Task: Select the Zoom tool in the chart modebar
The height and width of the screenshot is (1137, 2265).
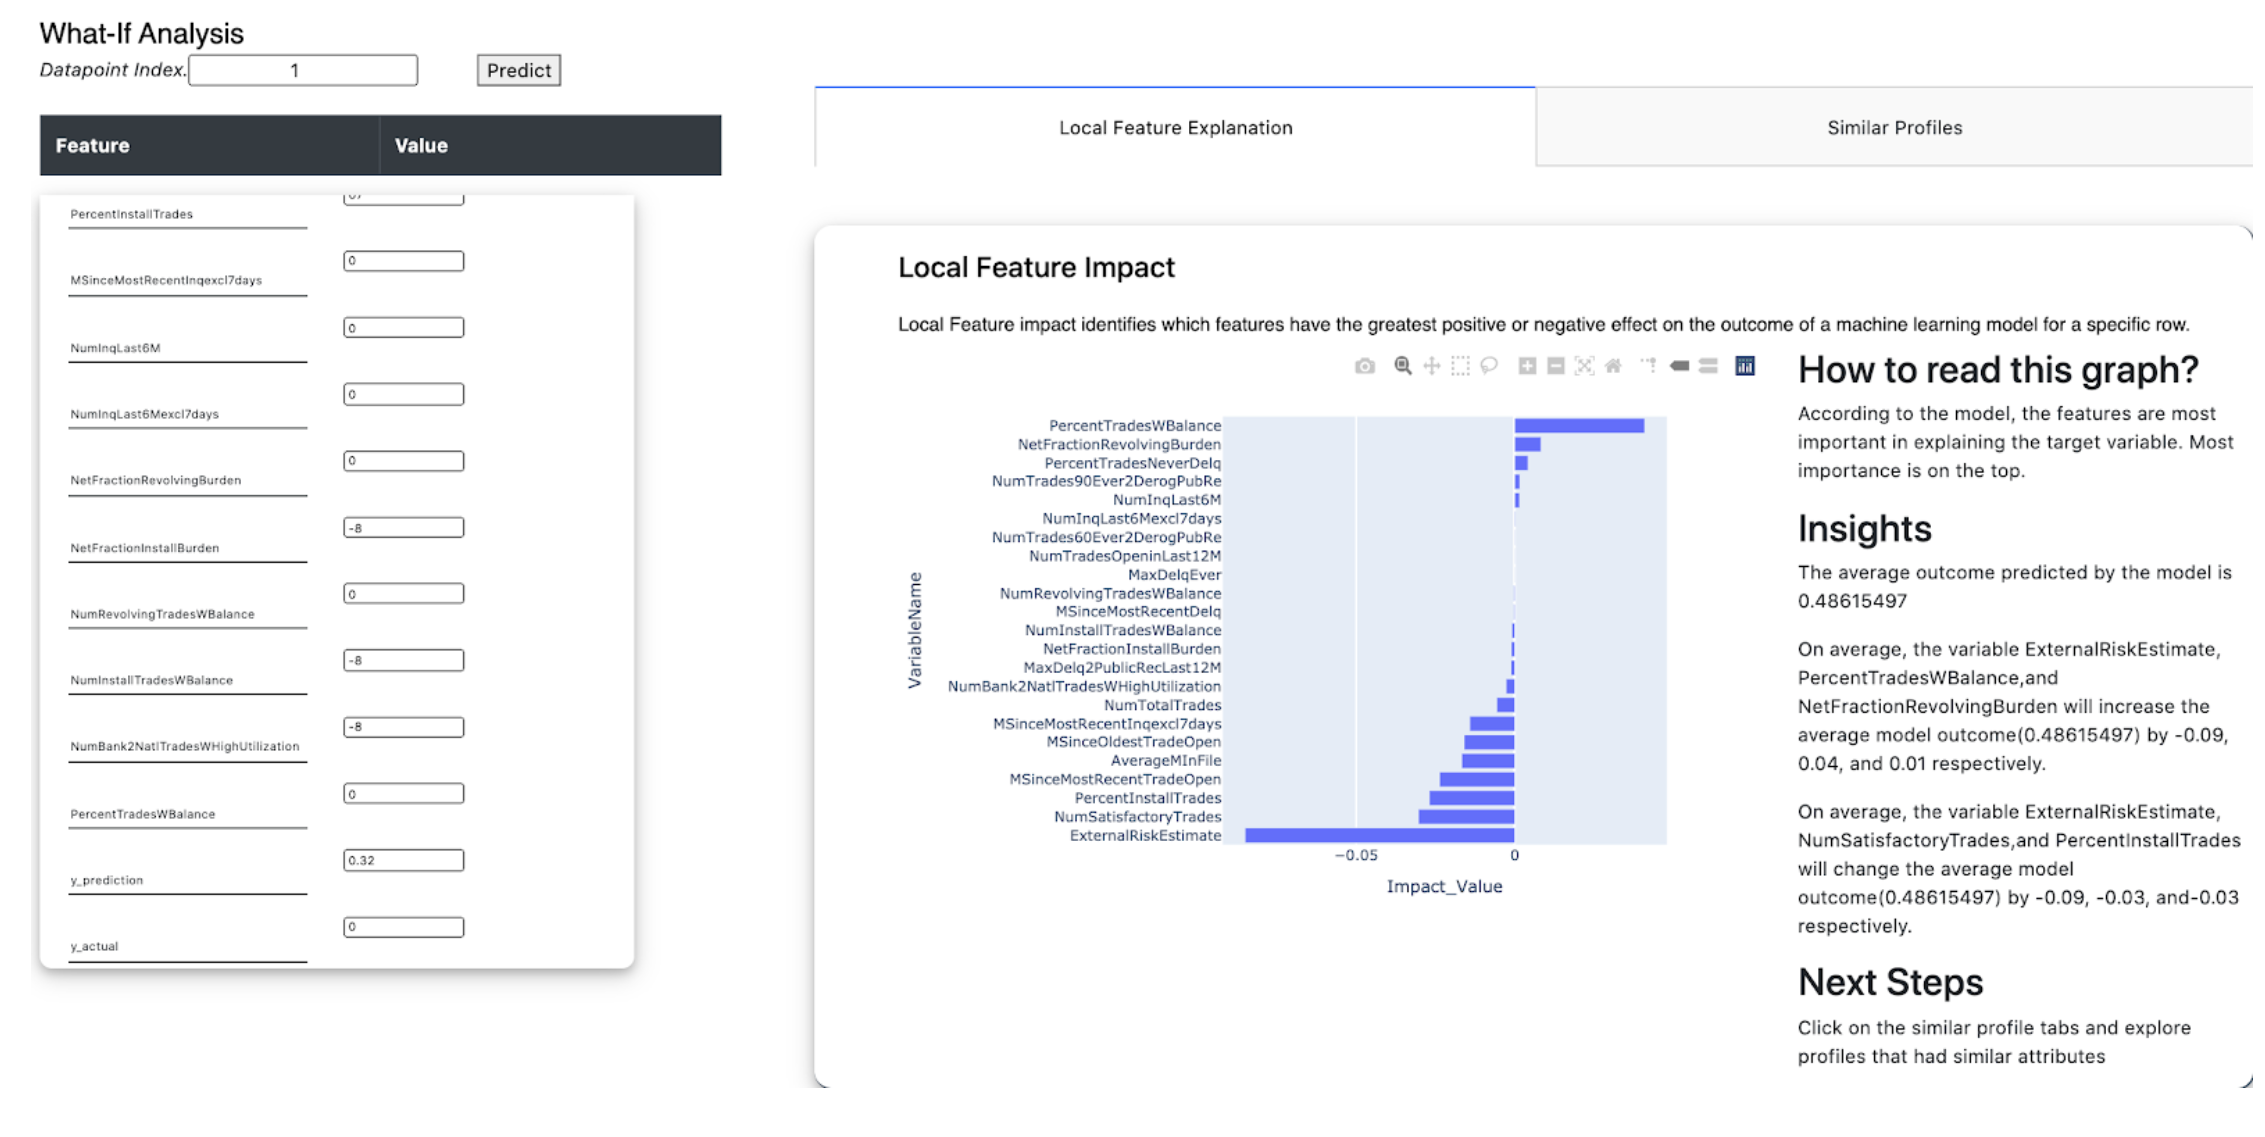Action: tap(1403, 366)
